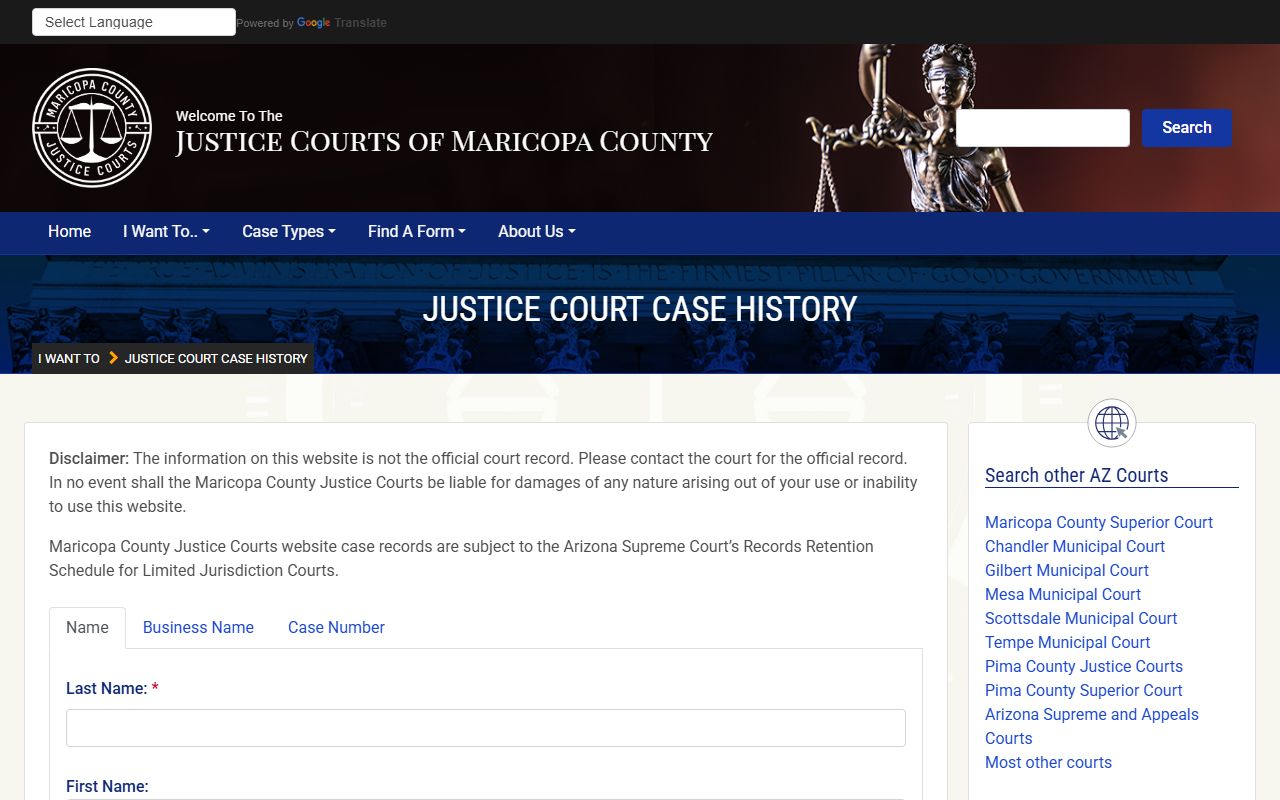Expand the Find A Form menu
Viewport: 1280px width, 800px height.
(417, 231)
